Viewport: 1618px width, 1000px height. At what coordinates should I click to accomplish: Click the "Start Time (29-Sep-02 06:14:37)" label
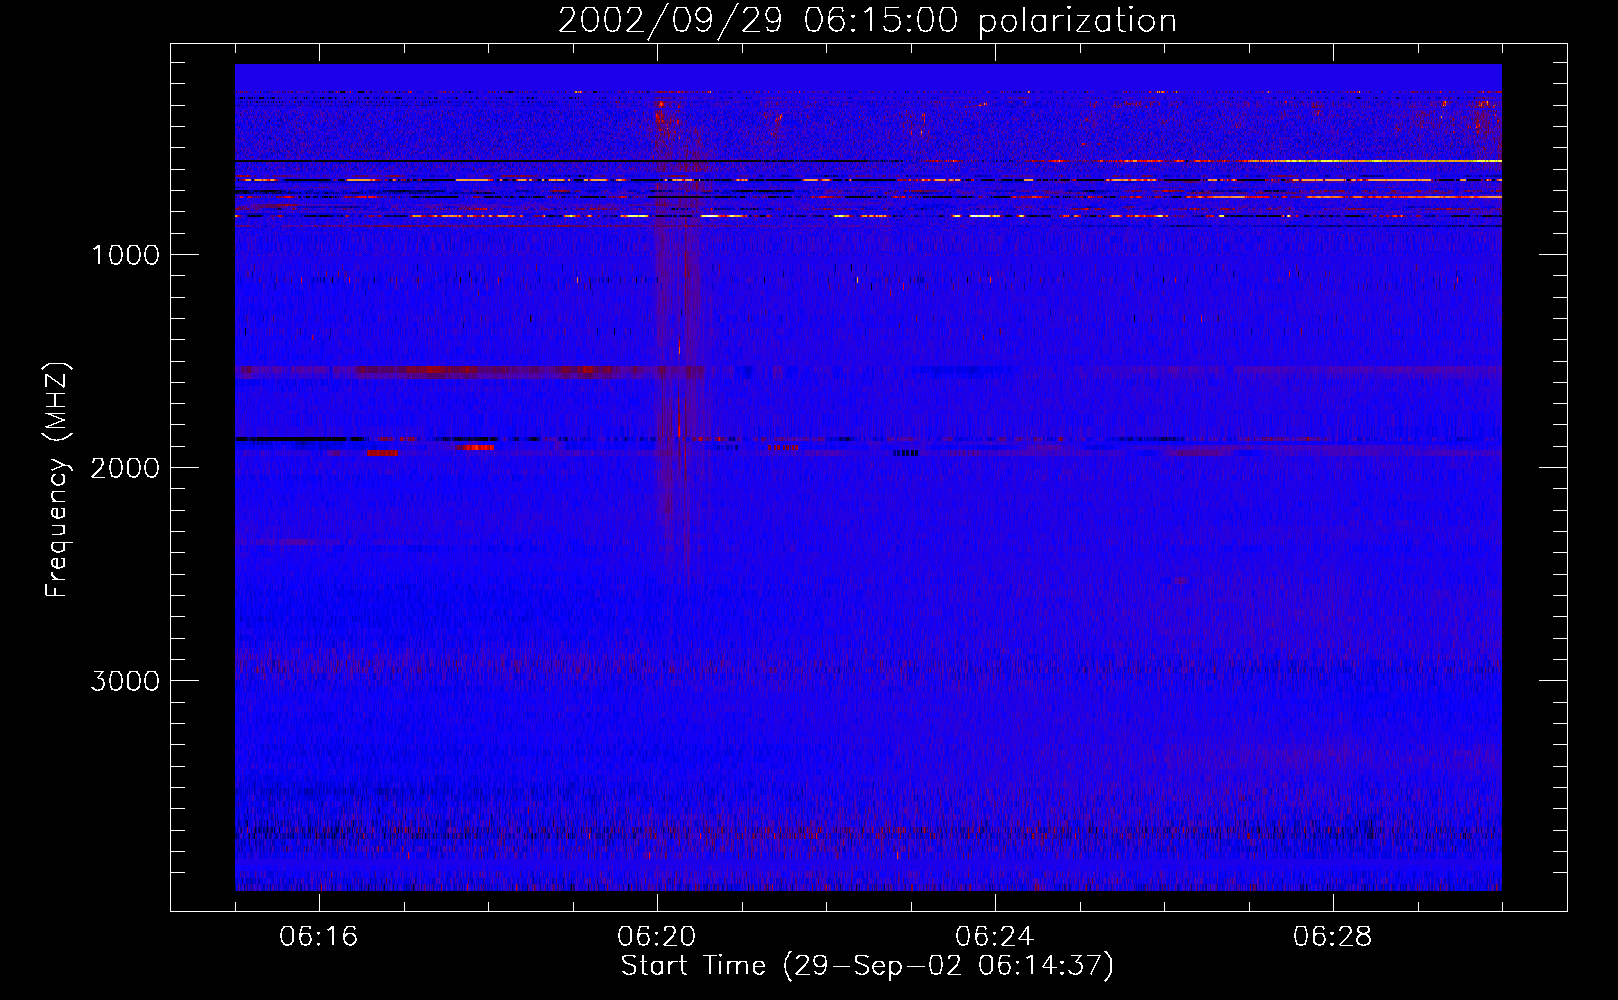click(867, 966)
